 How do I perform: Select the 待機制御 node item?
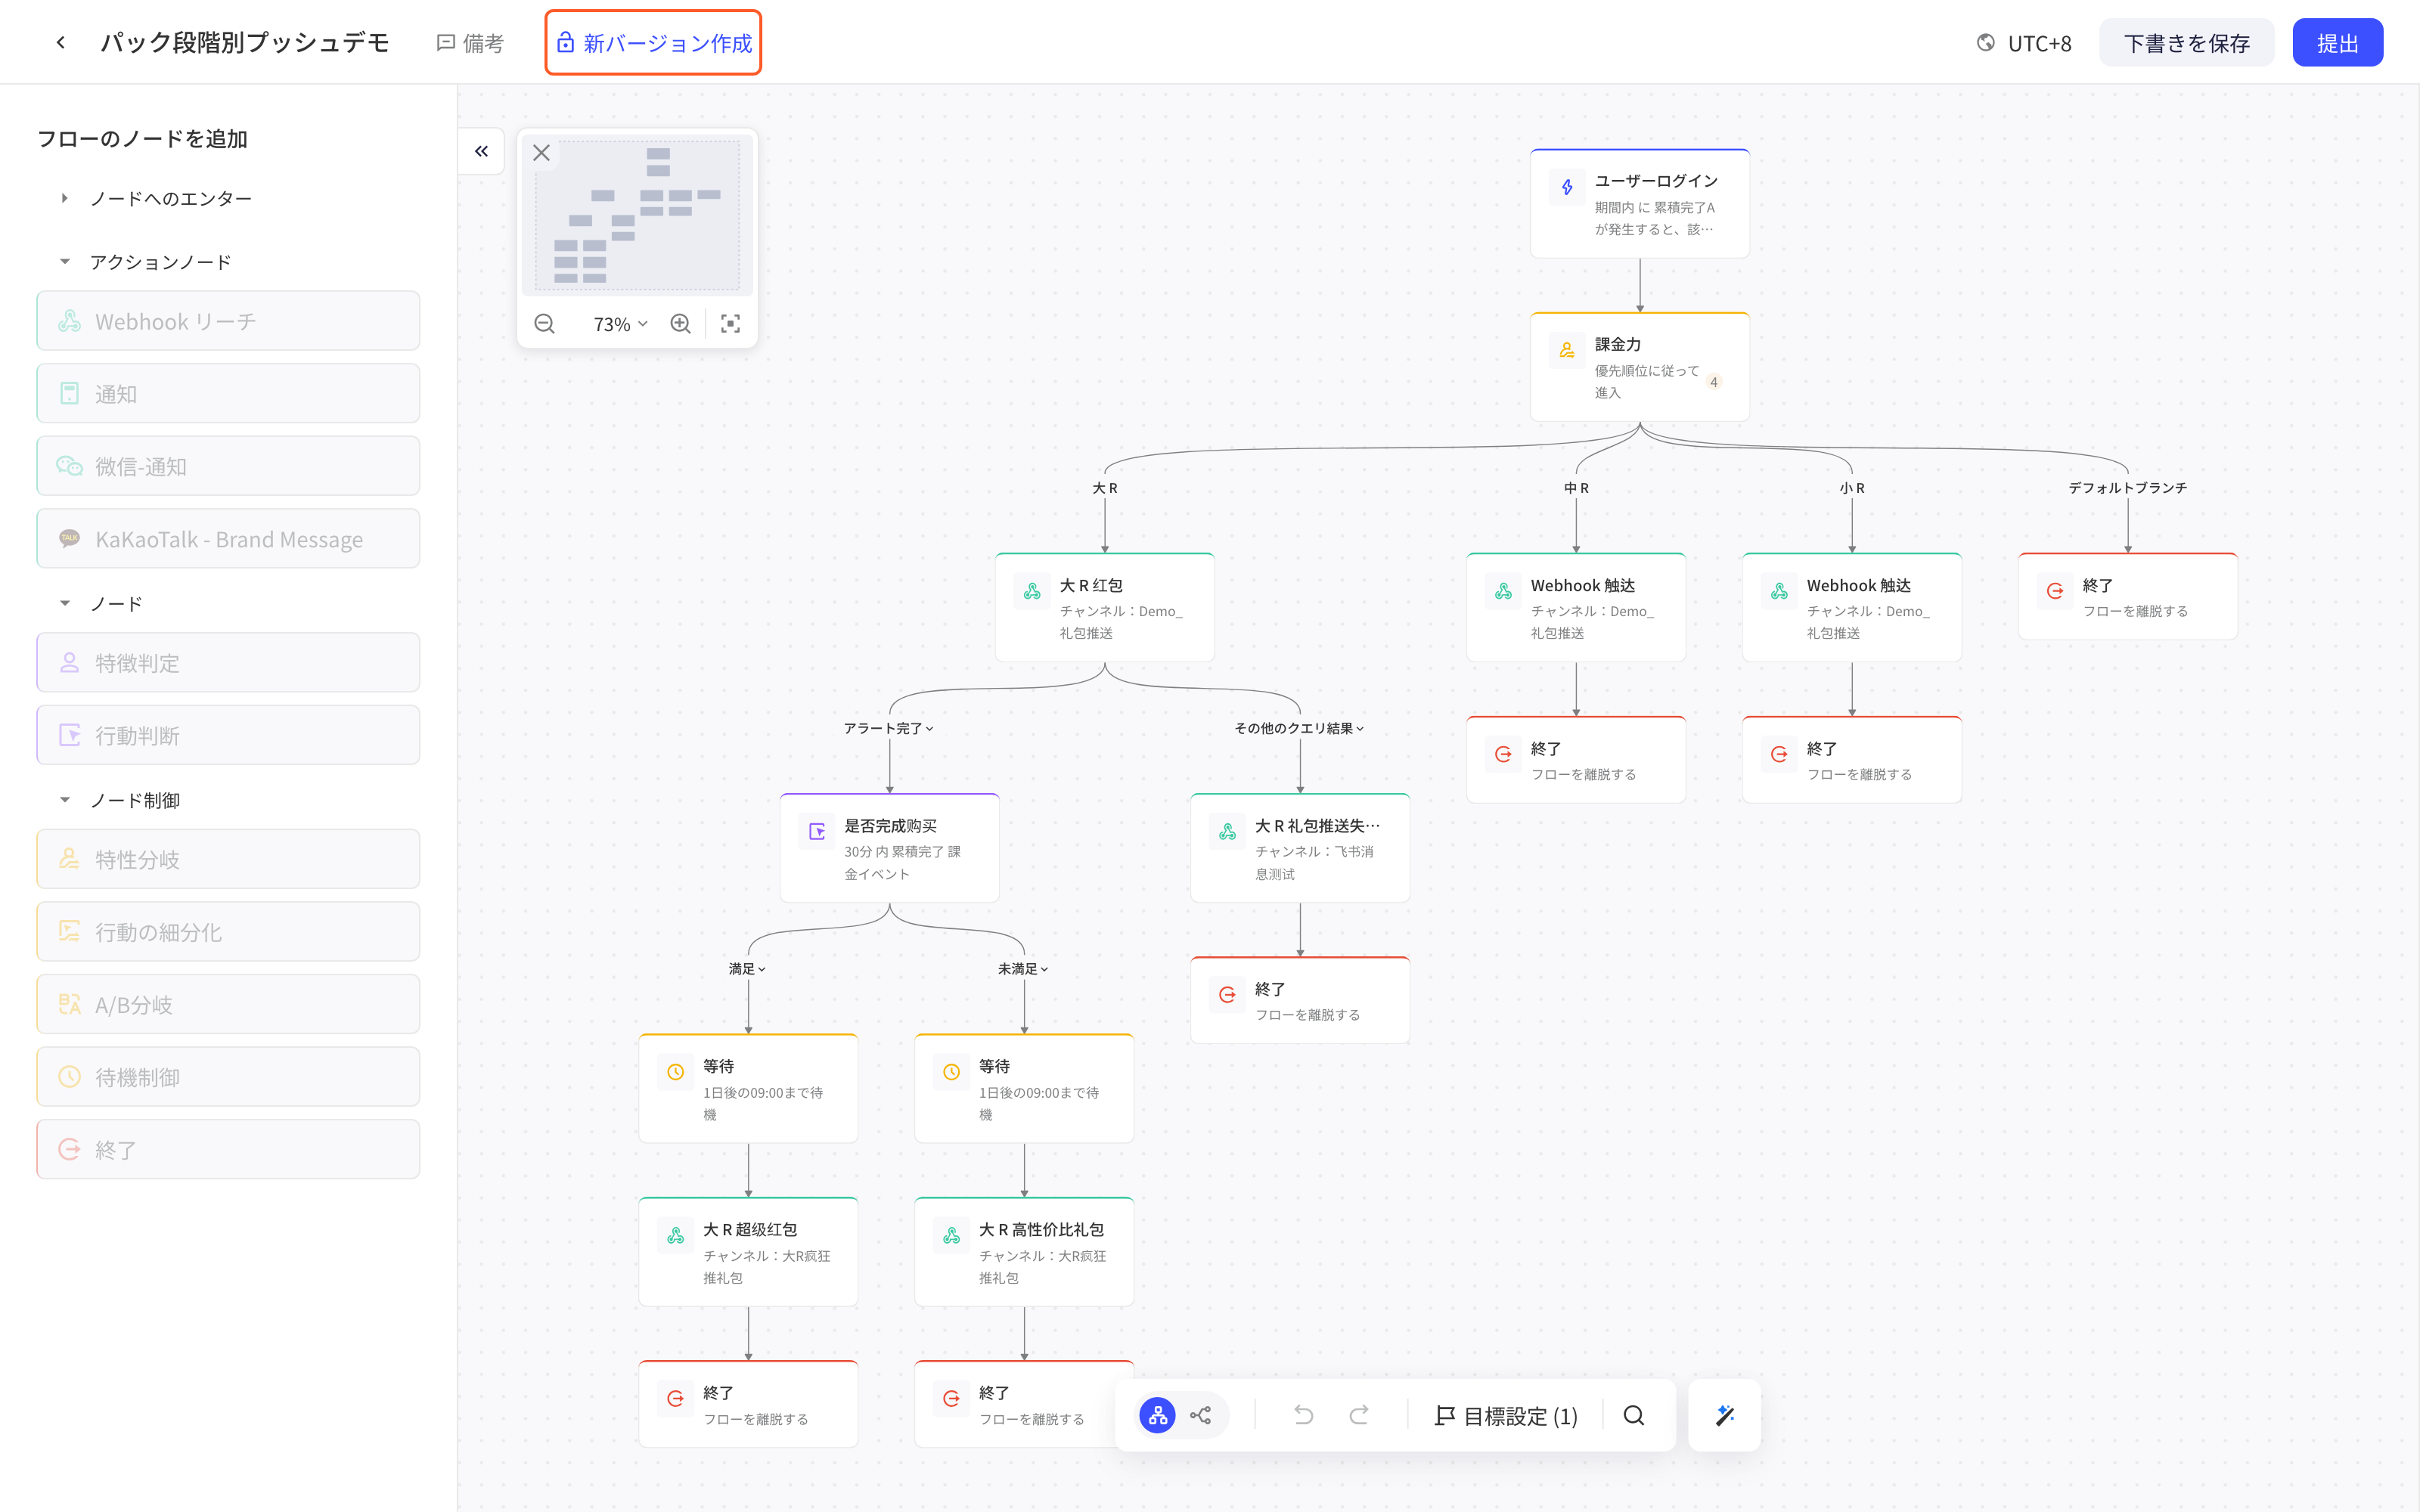[228, 1077]
